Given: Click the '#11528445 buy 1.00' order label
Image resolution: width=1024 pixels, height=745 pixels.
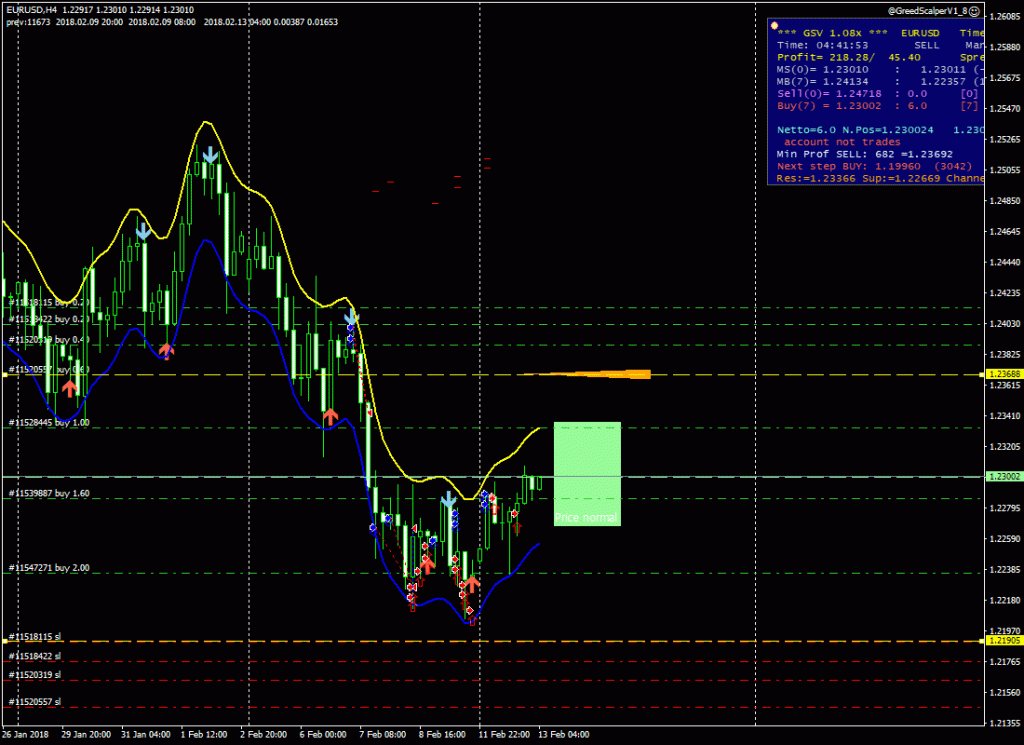Looking at the screenshot, I should 49,423.
